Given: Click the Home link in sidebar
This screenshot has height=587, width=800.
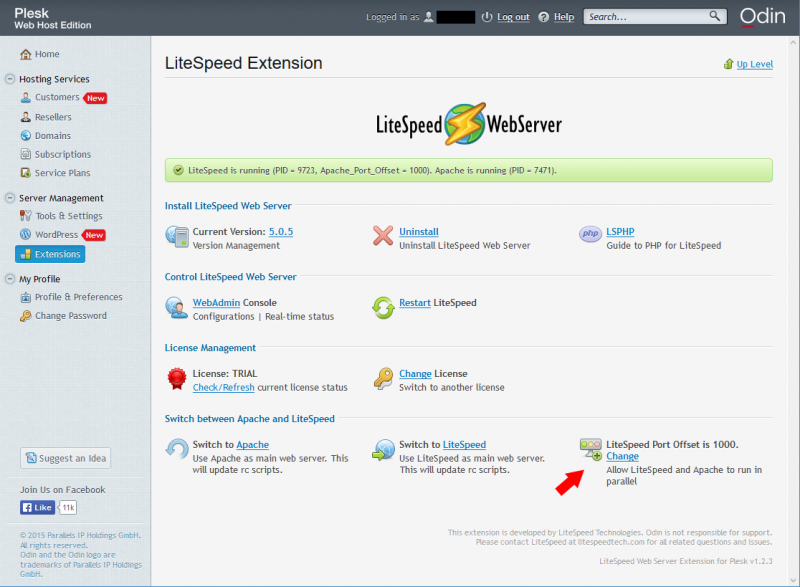Looking at the screenshot, I should click(47, 54).
